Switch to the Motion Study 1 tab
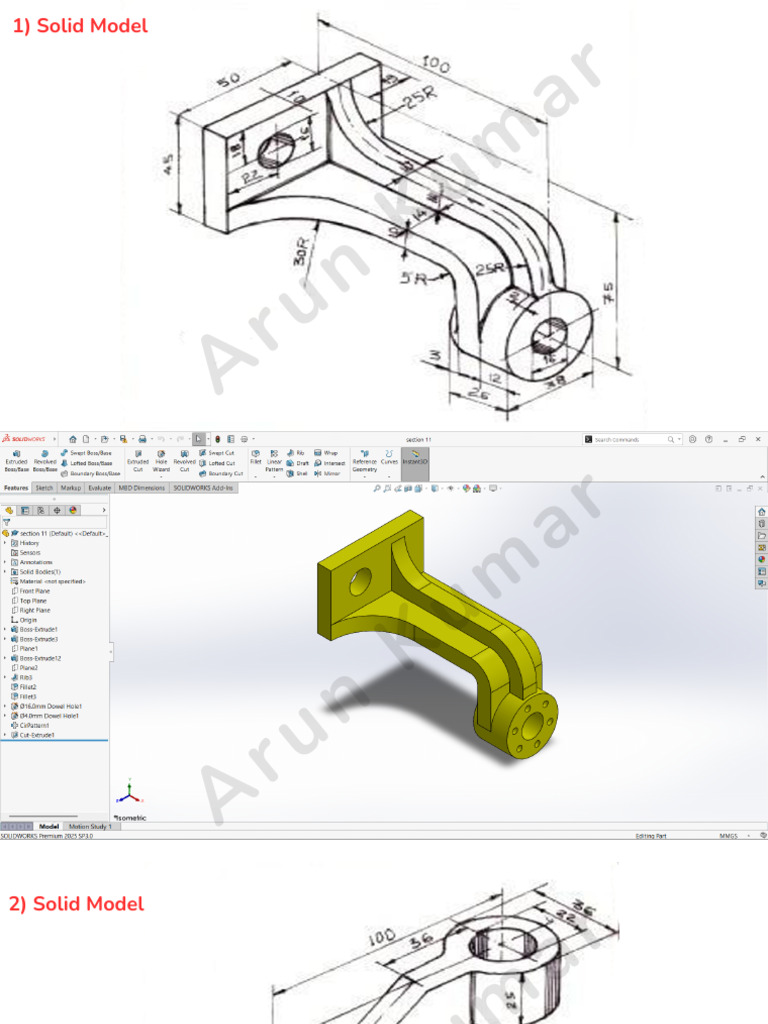Image resolution: width=768 pixels, height=1024 pixels. point(90,826)
